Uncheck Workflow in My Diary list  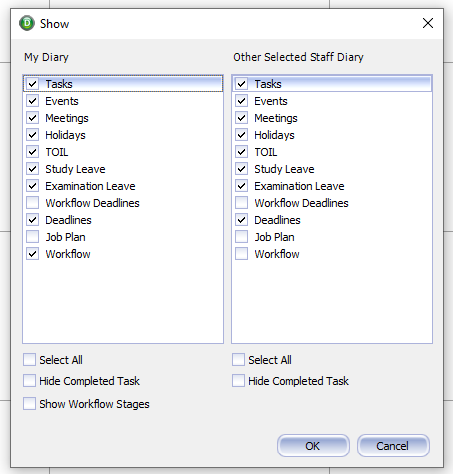point(33,254)
